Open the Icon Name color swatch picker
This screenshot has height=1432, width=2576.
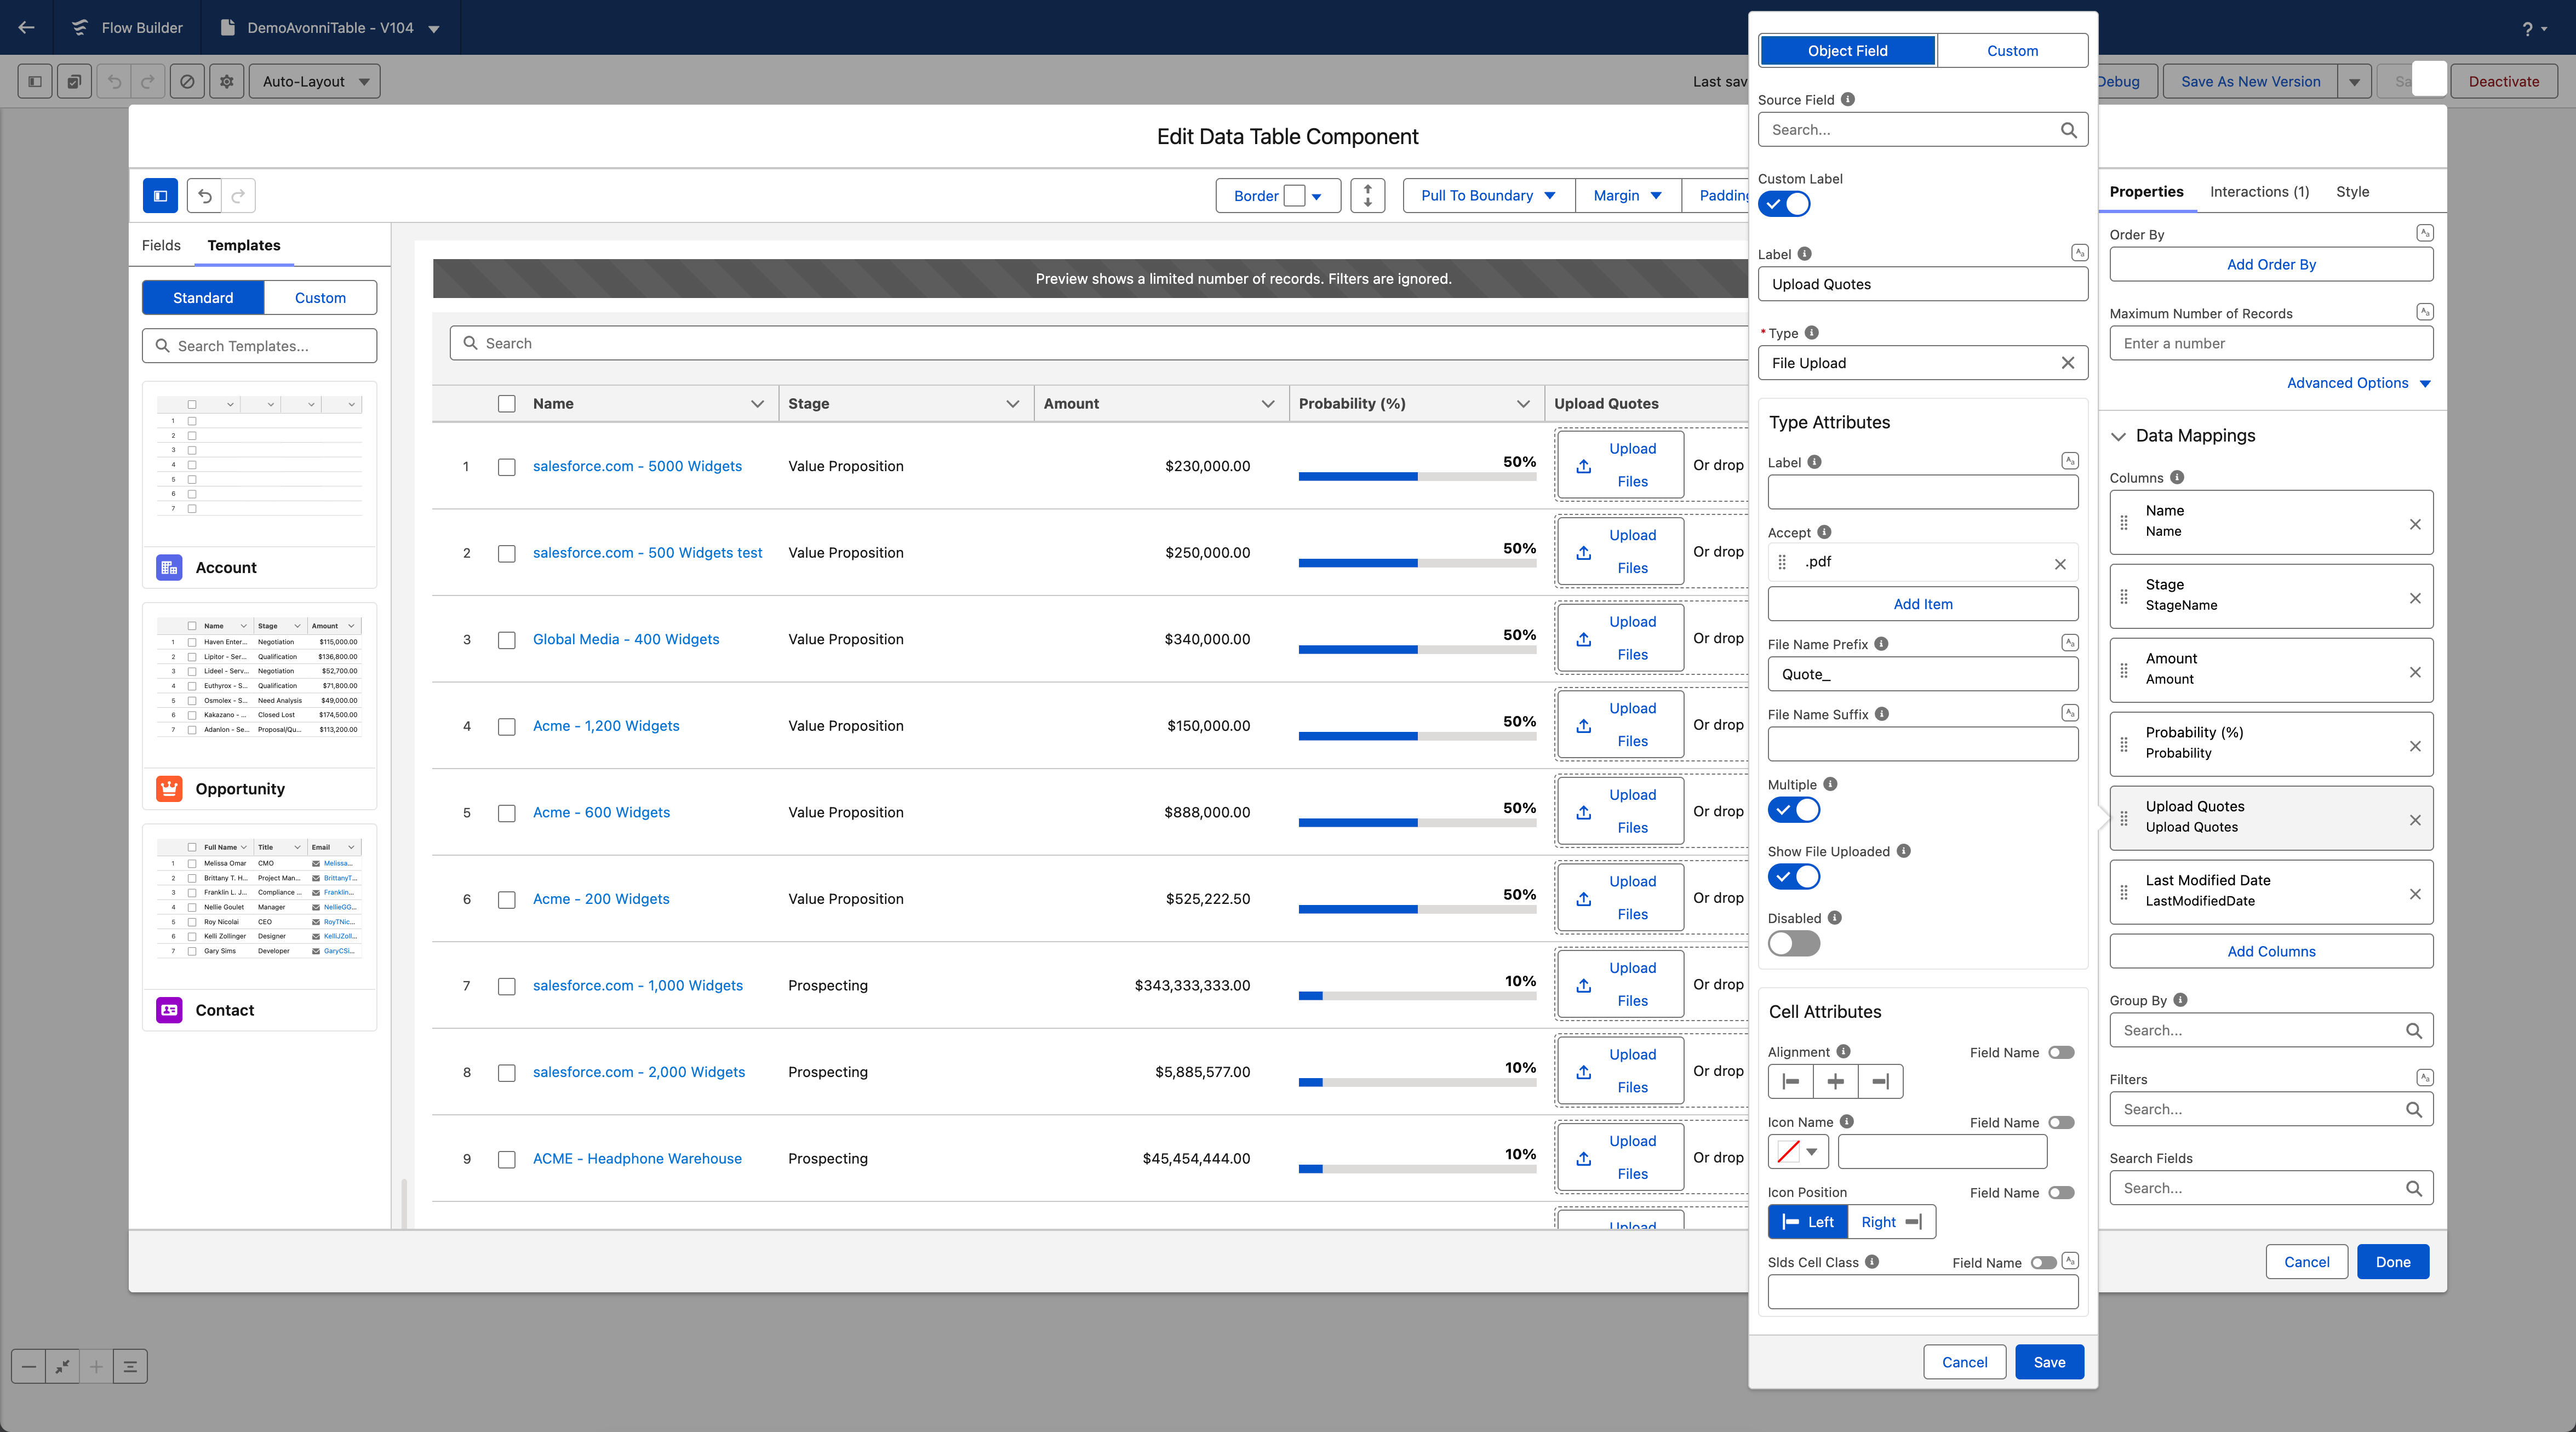click(x=1798, y=1152)
